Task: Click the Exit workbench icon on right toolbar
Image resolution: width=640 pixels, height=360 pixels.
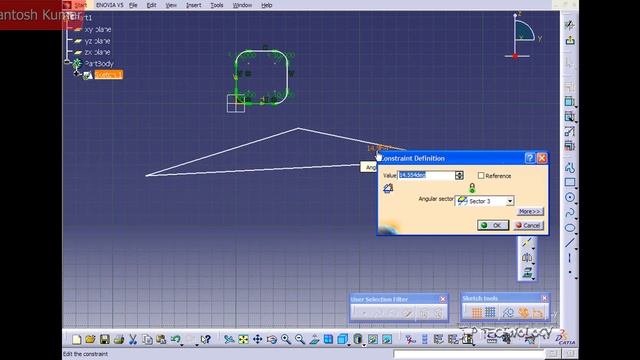Action: pyautogui.click(x=570, y=40)
